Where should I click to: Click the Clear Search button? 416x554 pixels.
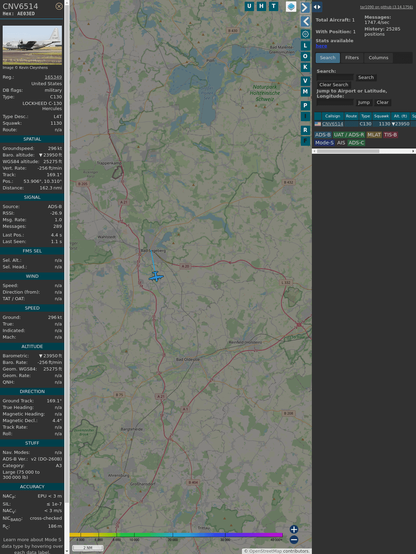pos(334,85)
